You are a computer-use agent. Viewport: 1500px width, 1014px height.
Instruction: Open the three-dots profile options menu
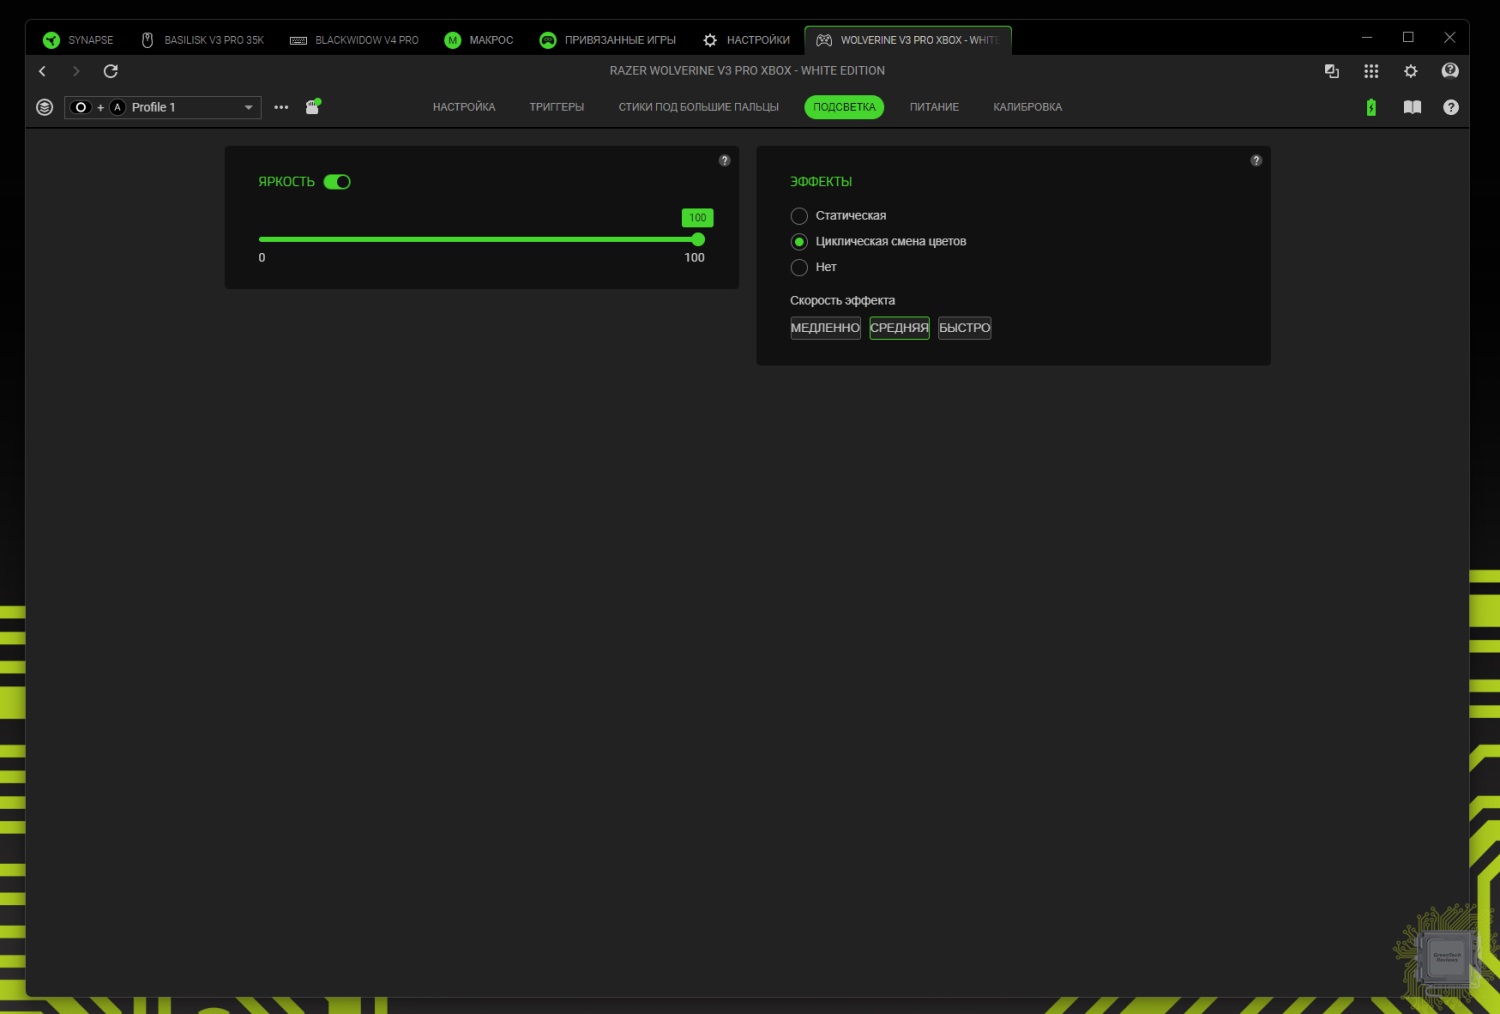281,107
